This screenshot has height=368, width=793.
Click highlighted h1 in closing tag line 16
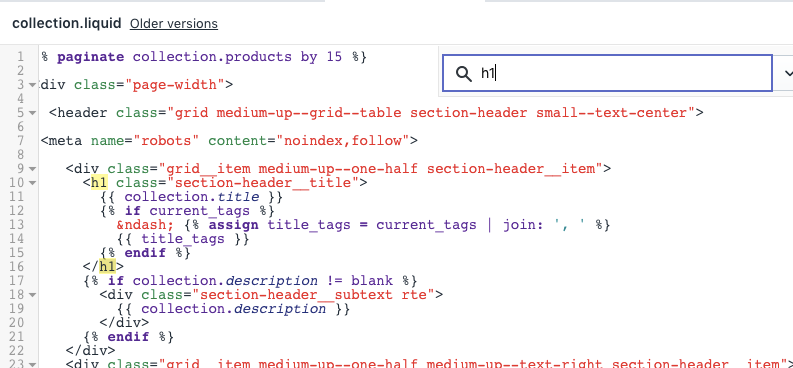107,266
